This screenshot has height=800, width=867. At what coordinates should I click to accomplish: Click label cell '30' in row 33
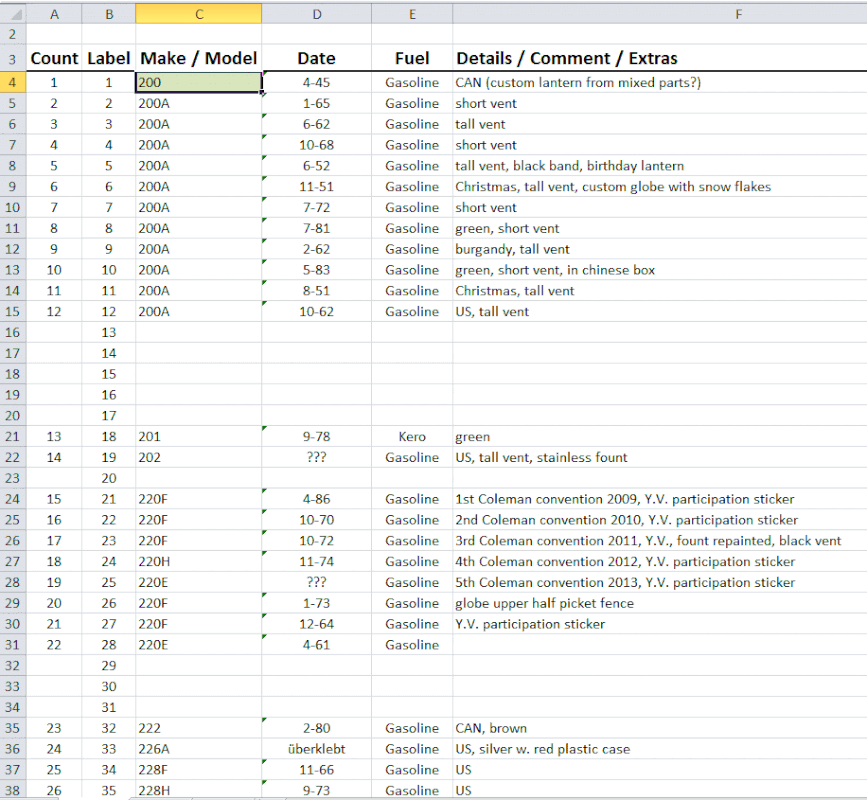[109, 687]
